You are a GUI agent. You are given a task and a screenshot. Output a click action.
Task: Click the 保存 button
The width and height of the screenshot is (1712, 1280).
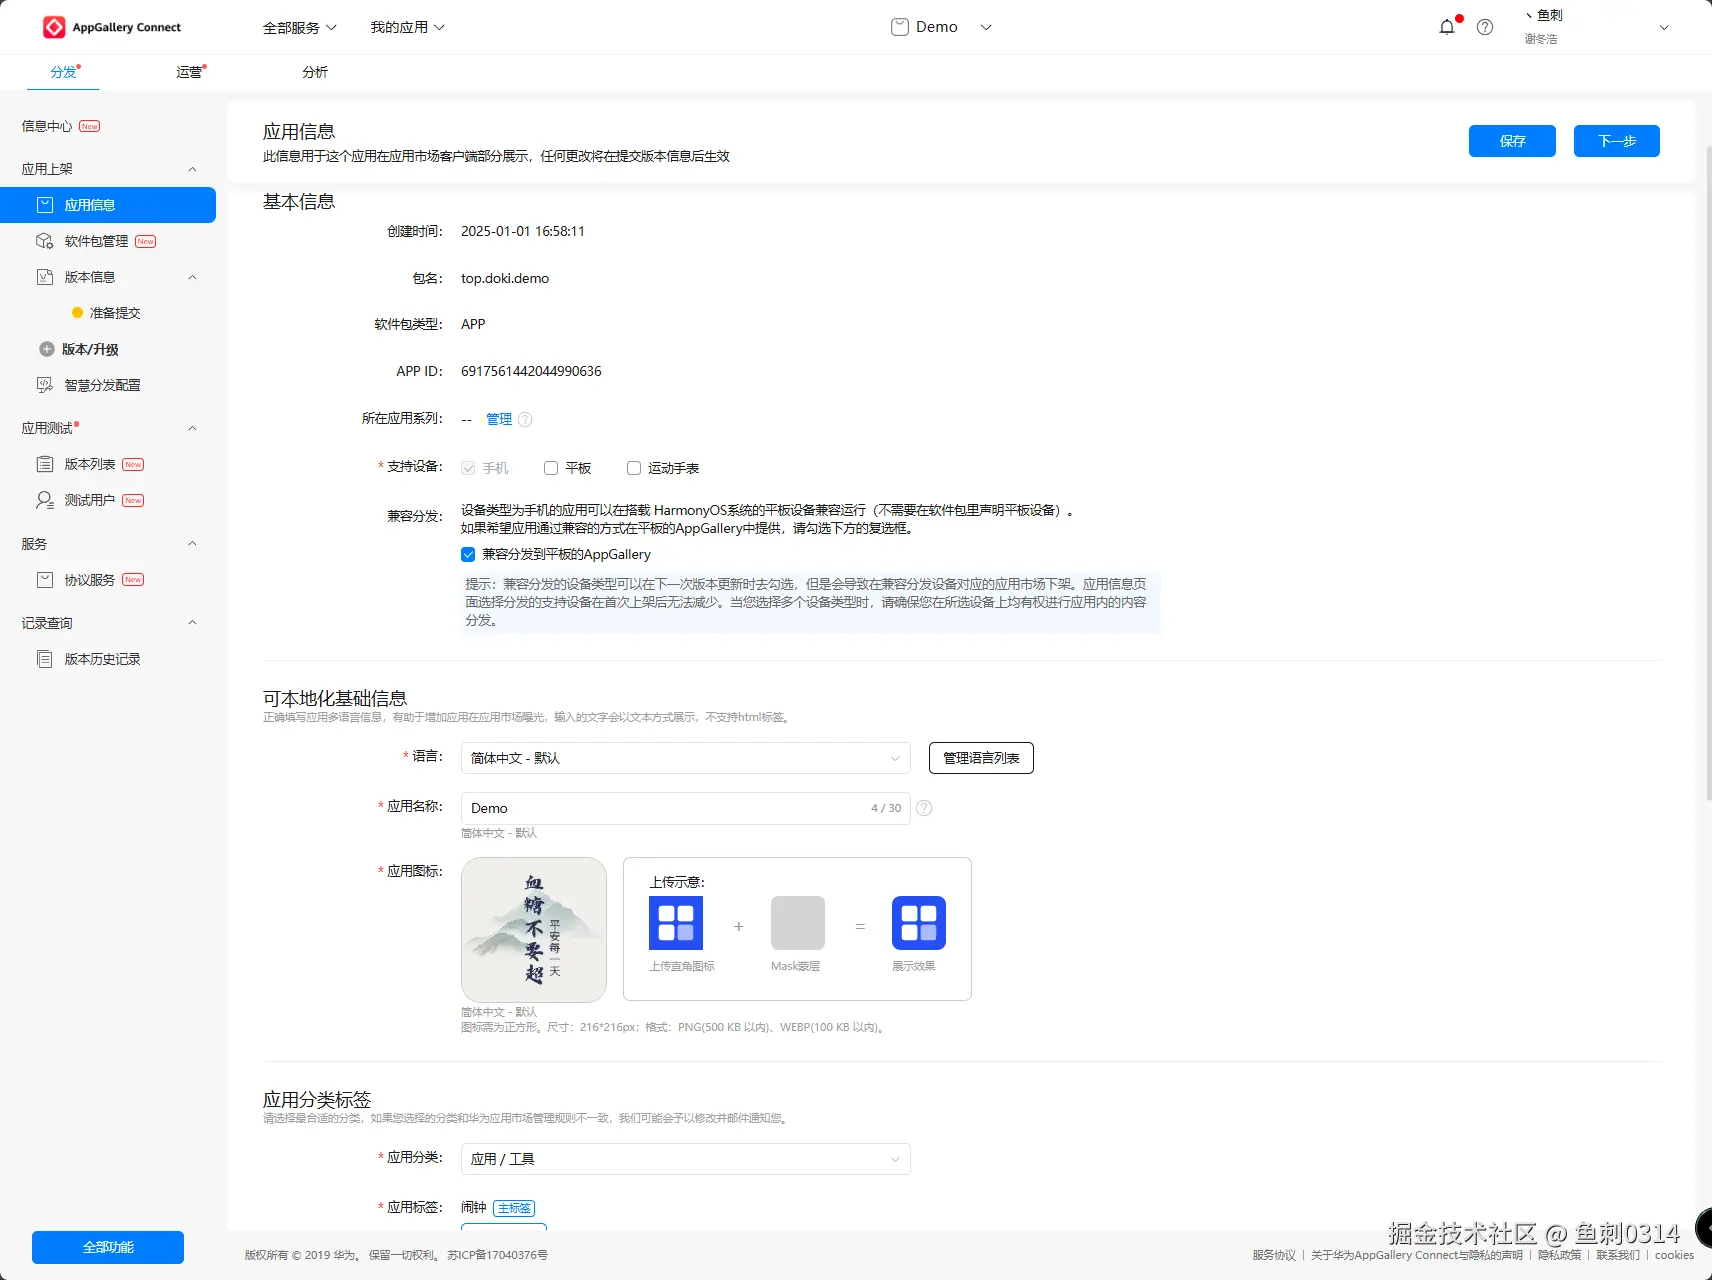coord(1512,141)
